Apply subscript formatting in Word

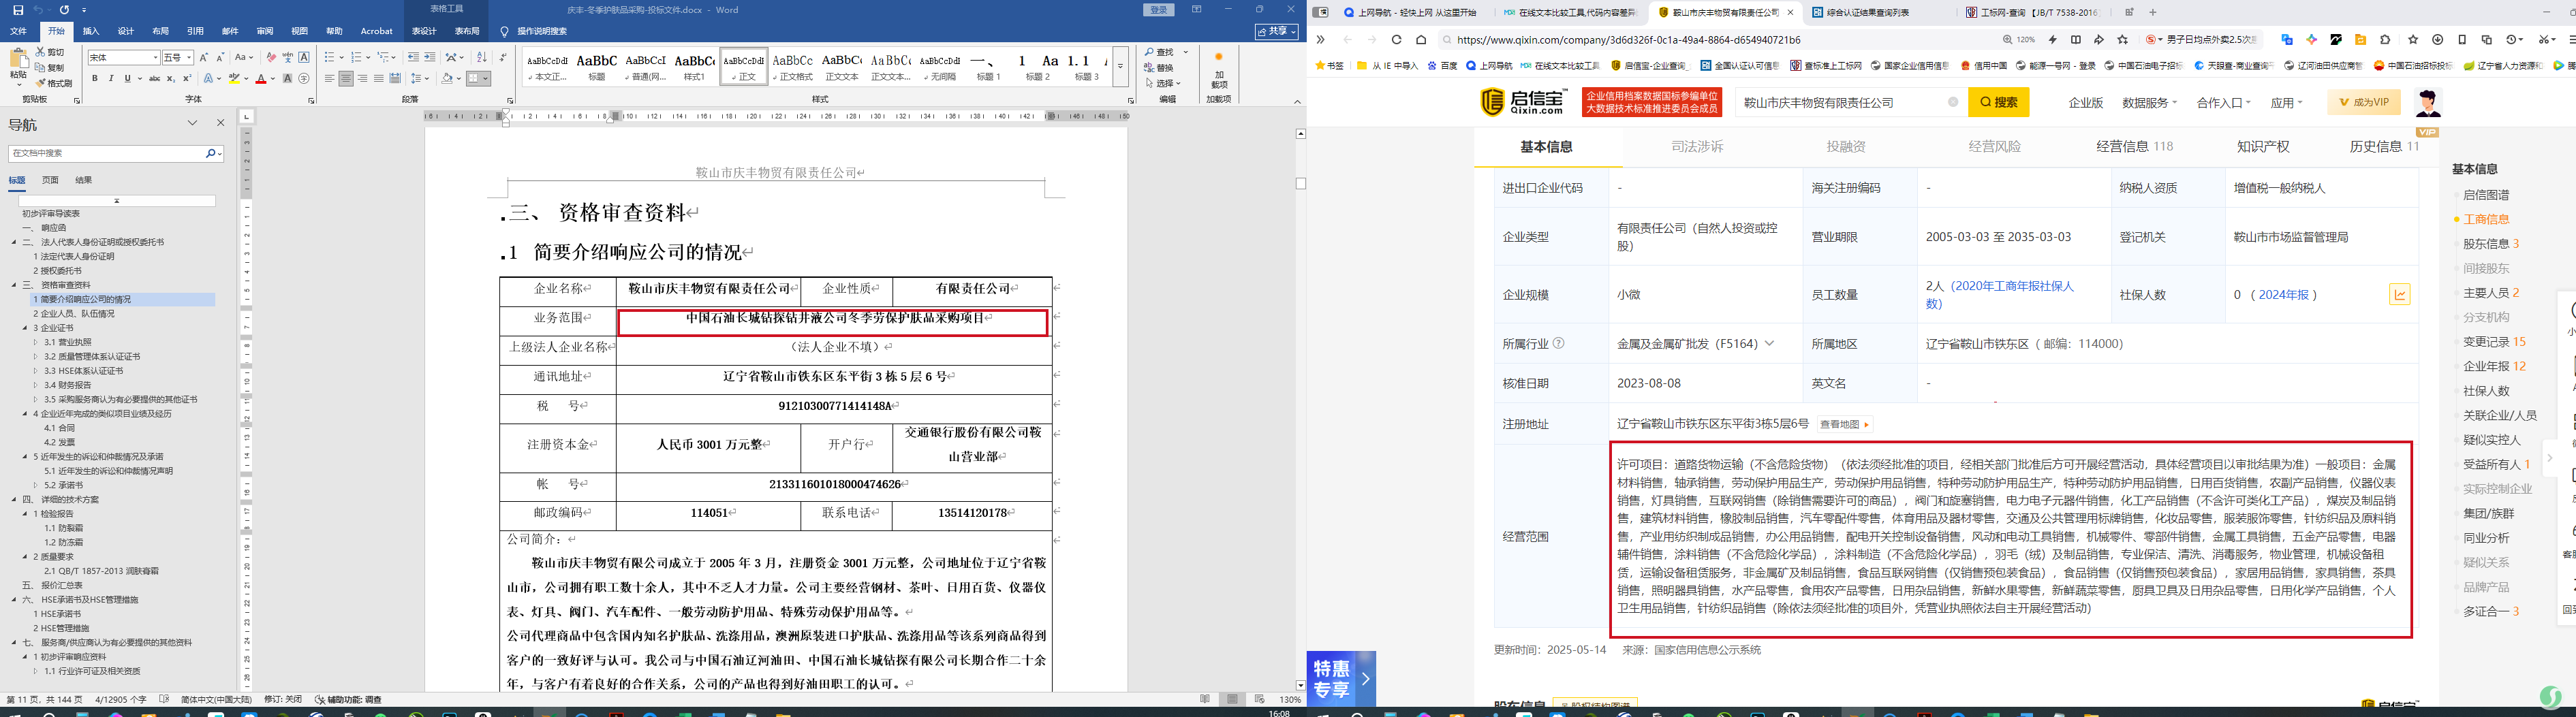(x=171, y=78)
